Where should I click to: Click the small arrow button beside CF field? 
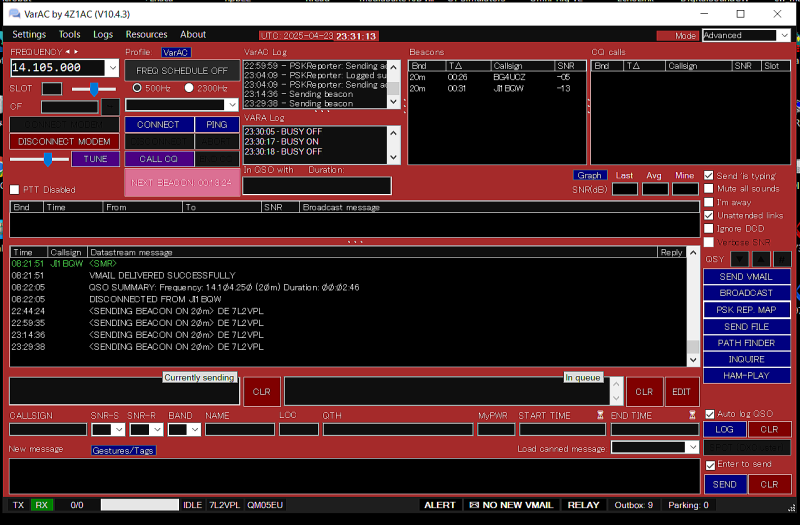pyautogui.click(x=110, y=107)
